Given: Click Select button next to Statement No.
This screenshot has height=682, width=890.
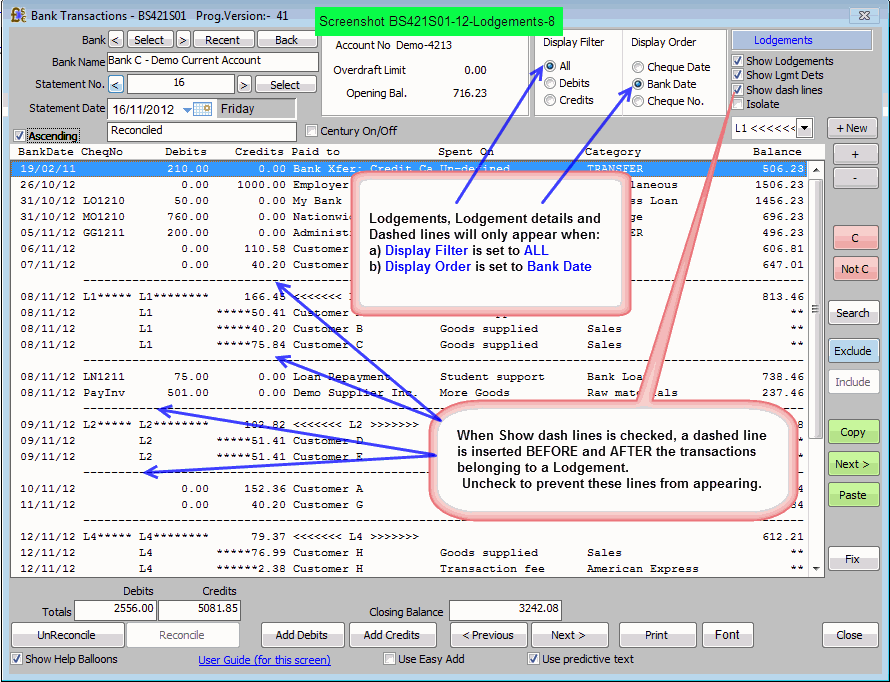Looking at the screenshot, I should click(285, 85).
